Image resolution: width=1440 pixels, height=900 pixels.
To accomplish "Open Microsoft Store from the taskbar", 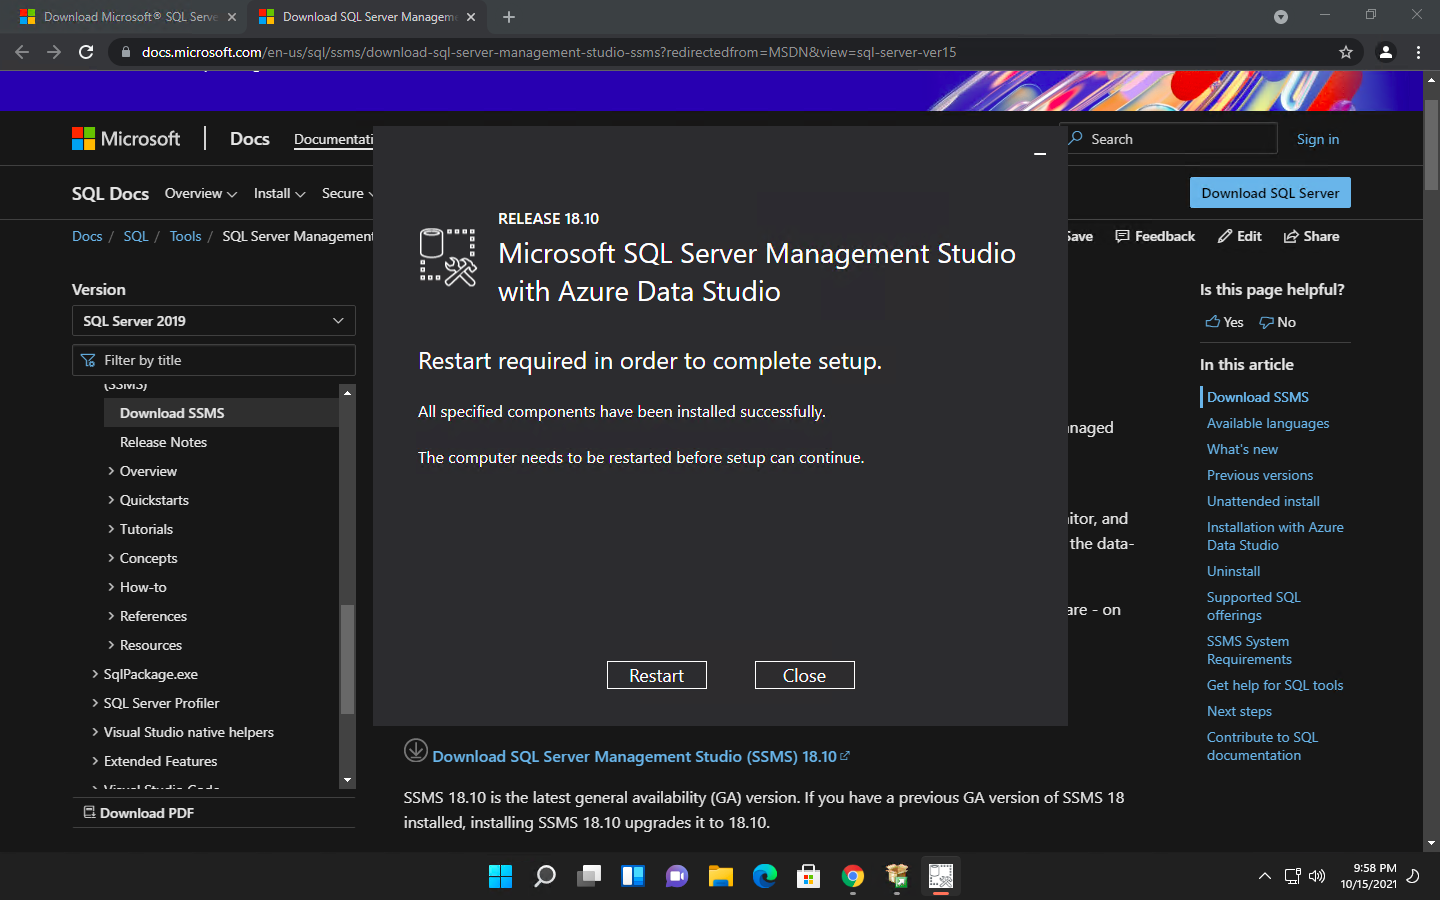I will (808, 876).
